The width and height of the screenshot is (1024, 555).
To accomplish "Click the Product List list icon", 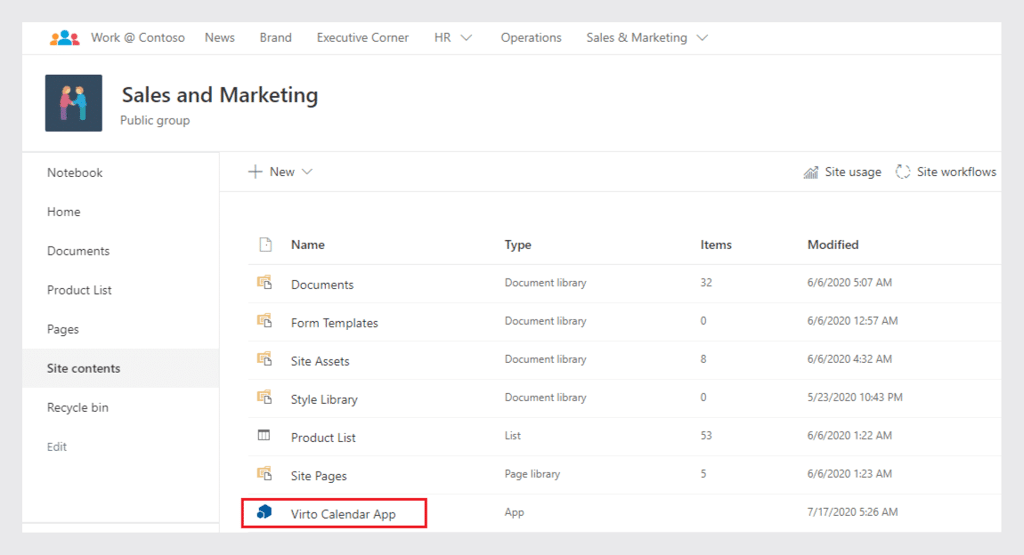I will click(x=264, y=435).
